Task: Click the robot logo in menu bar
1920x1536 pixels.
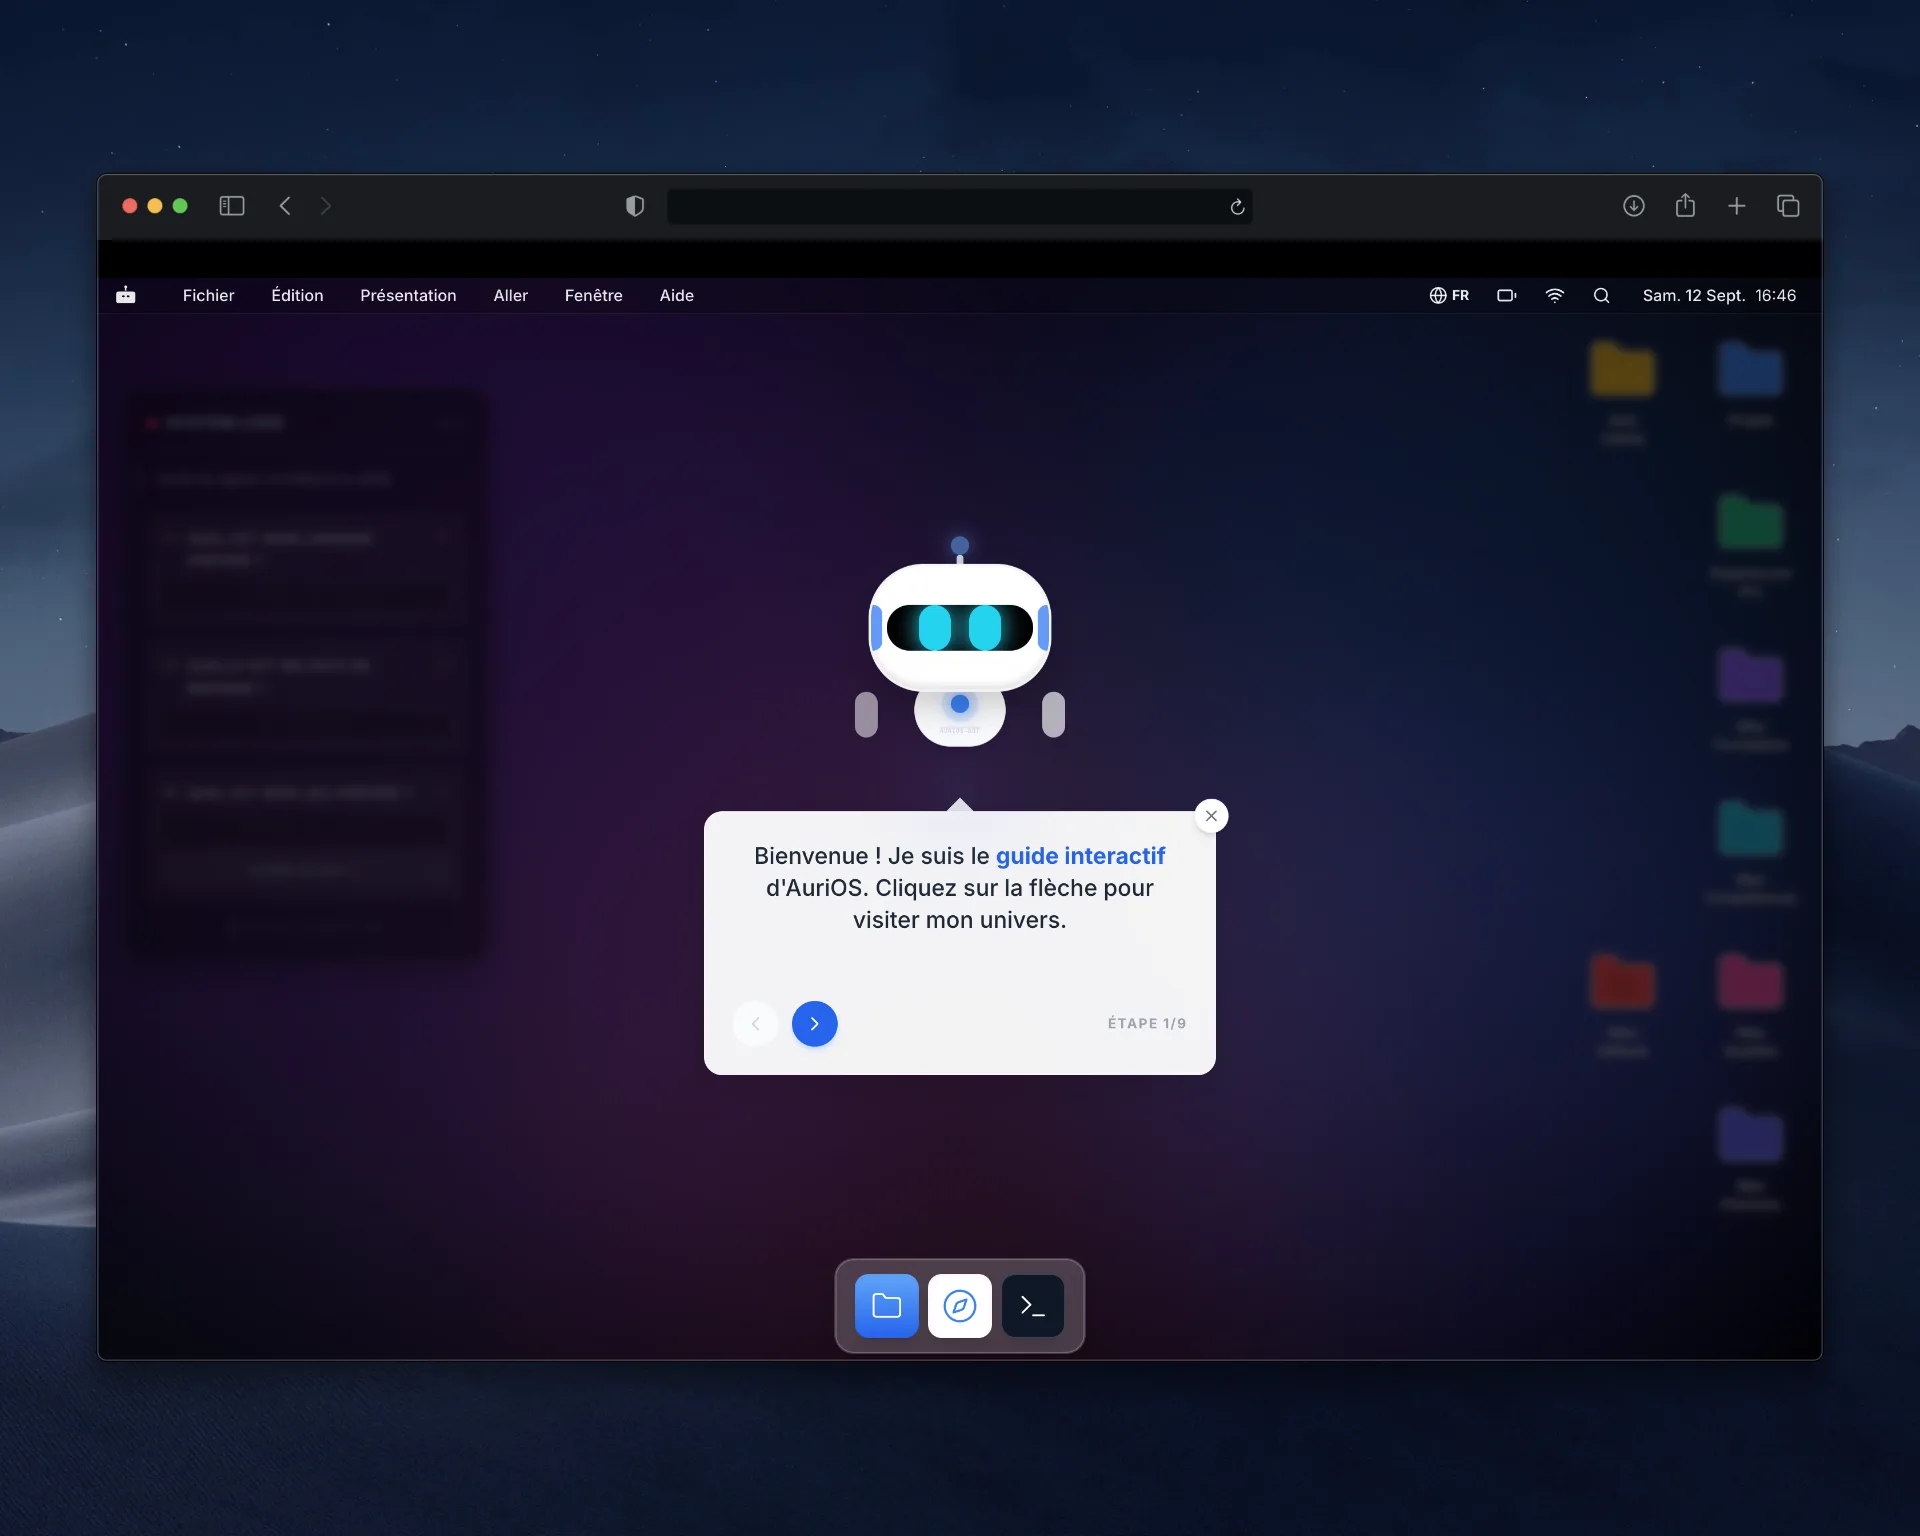Action: click(x=126, y=295)
